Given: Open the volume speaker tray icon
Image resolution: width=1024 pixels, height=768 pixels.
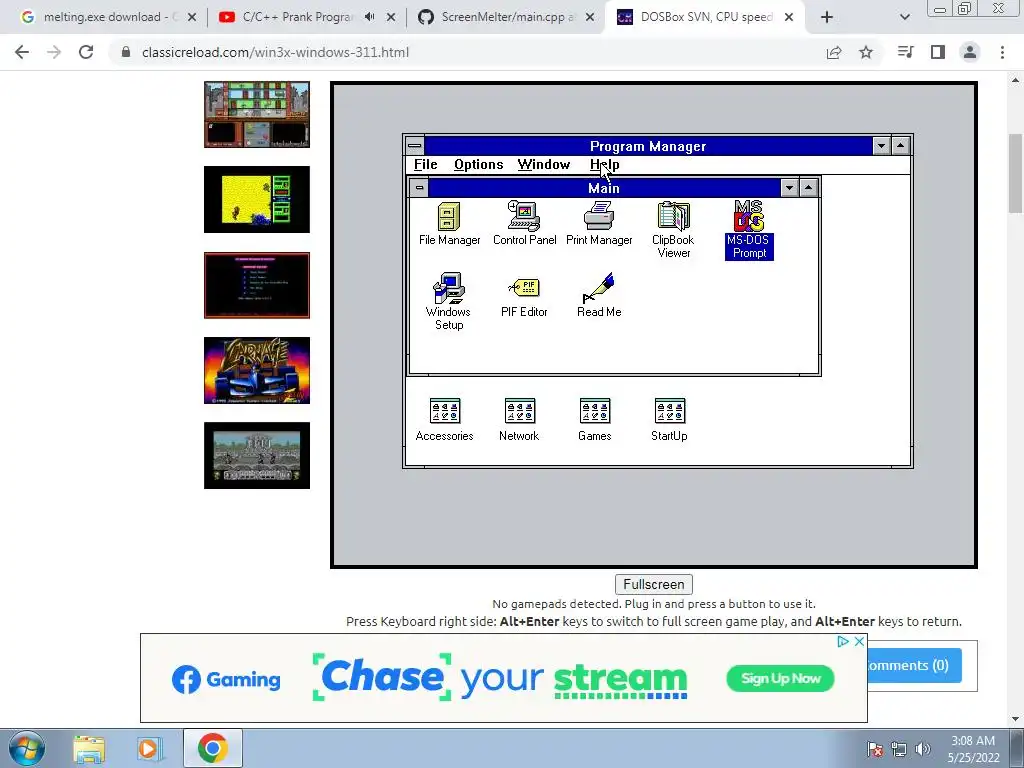Looking at the screenshot, I should (x=923, y=749).
